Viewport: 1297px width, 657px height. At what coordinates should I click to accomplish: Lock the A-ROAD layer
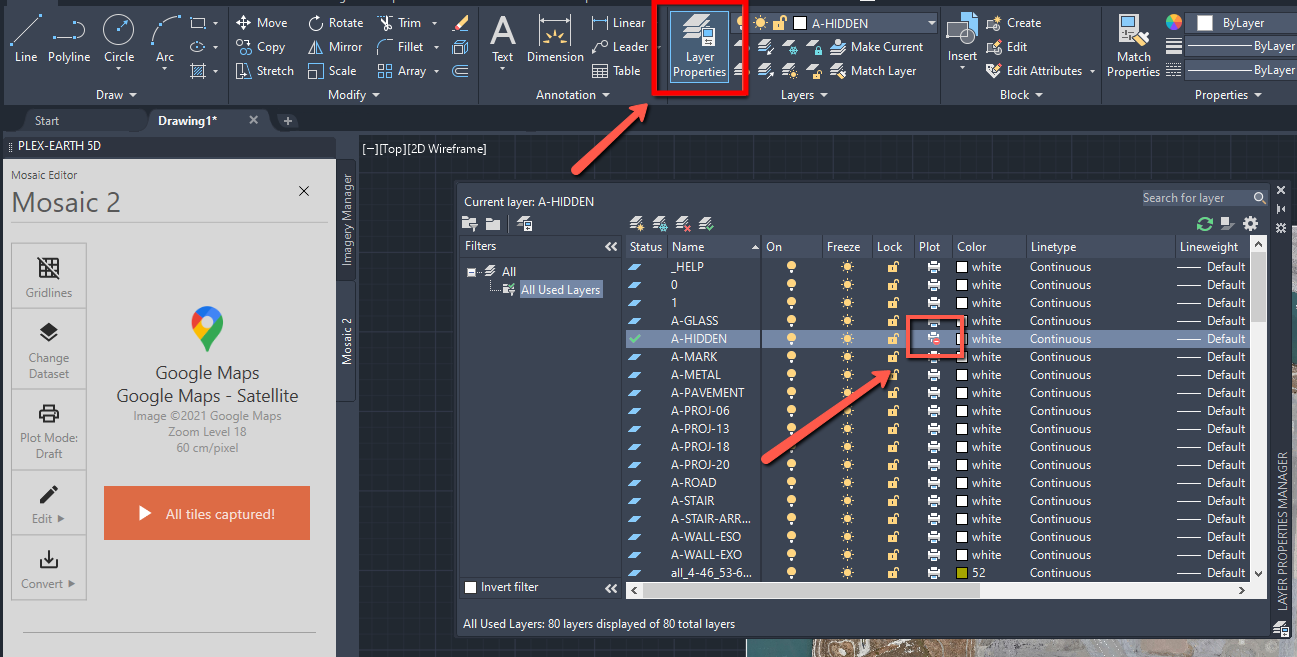coord(892,483)
